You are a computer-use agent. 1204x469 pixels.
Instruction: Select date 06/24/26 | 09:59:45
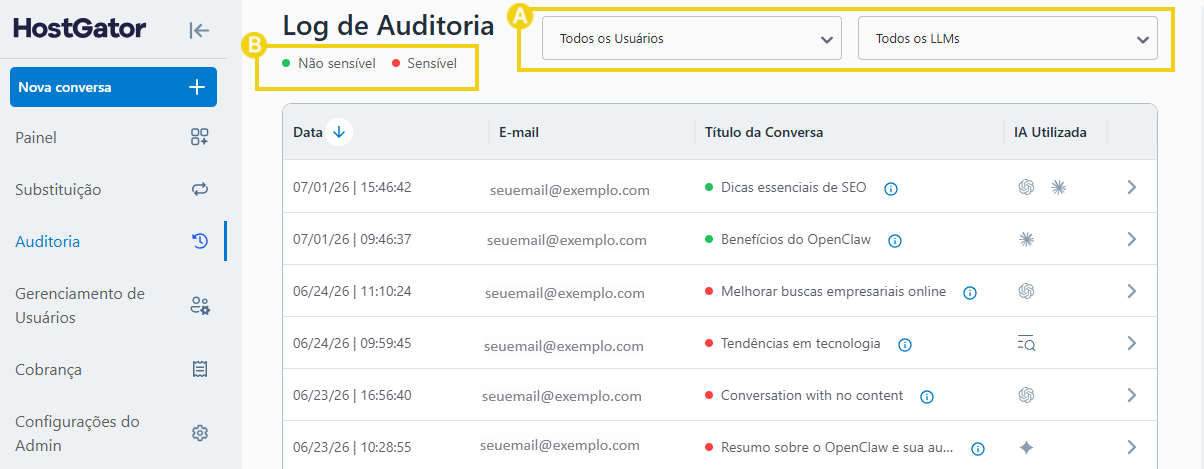point(352,343)
